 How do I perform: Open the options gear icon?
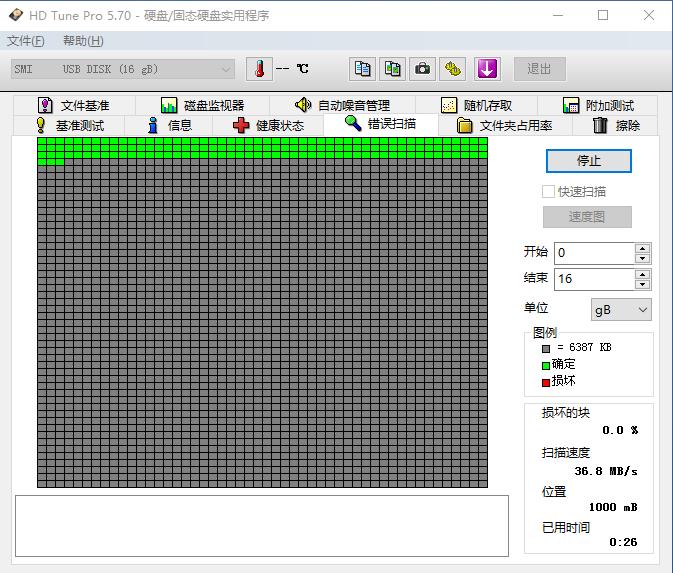tap(452, 69)
